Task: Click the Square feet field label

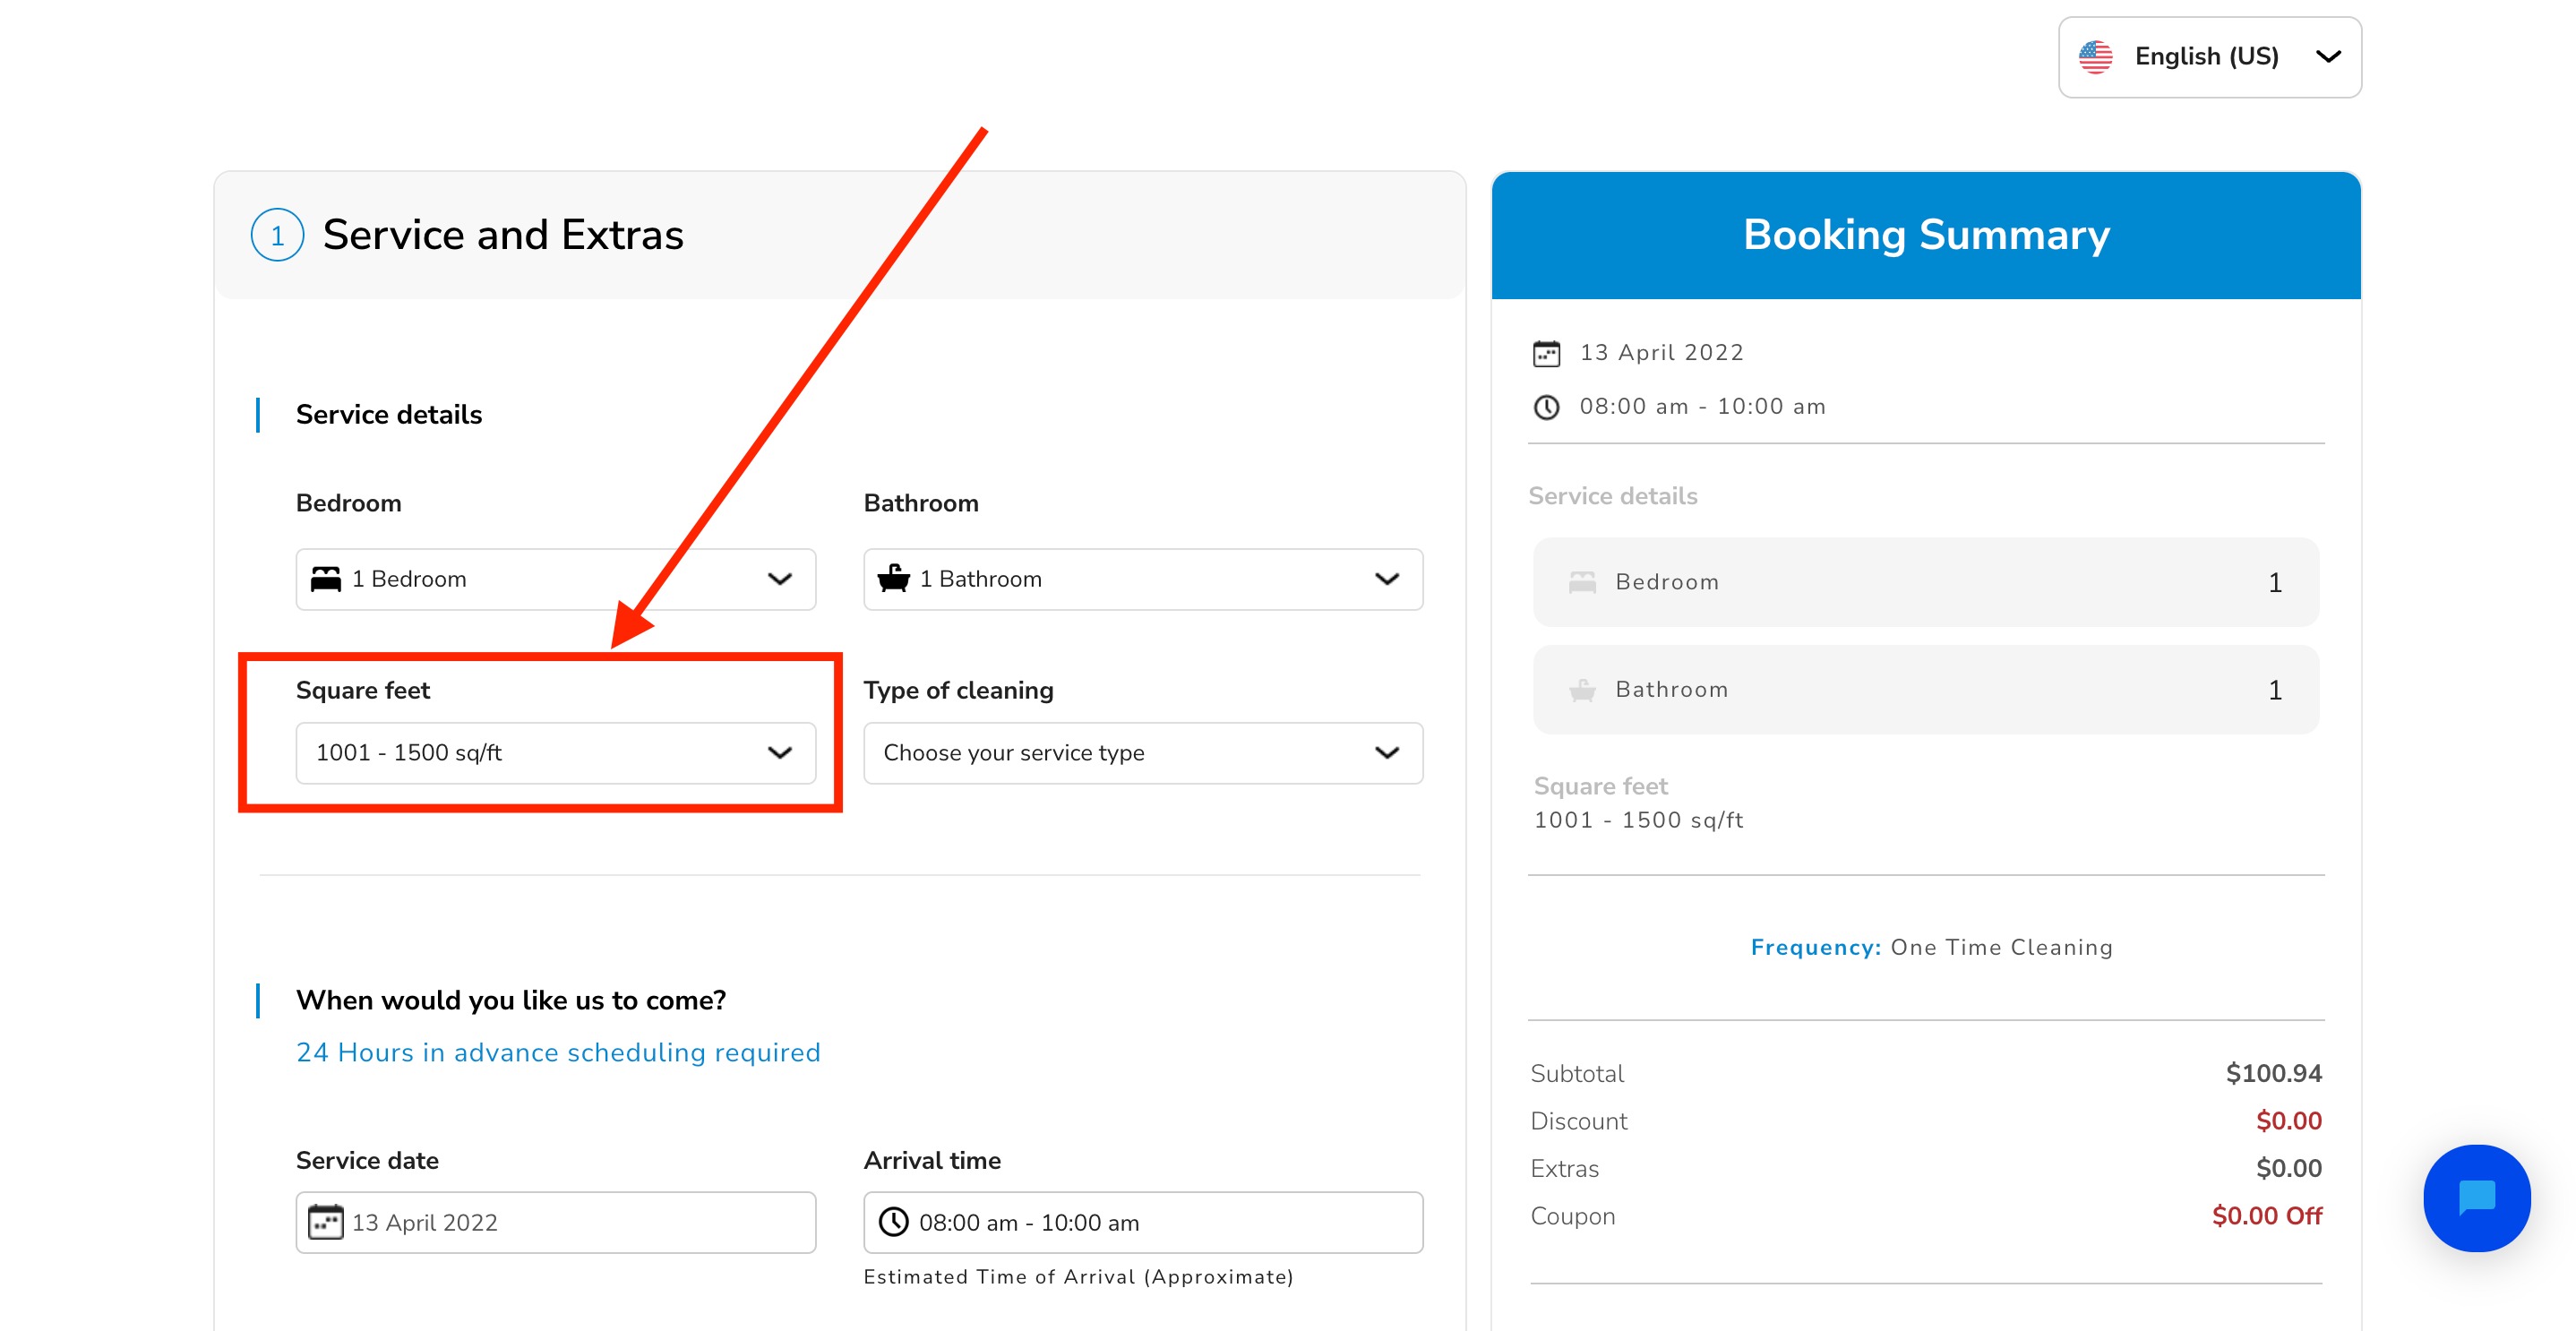Action: (363, 691)
